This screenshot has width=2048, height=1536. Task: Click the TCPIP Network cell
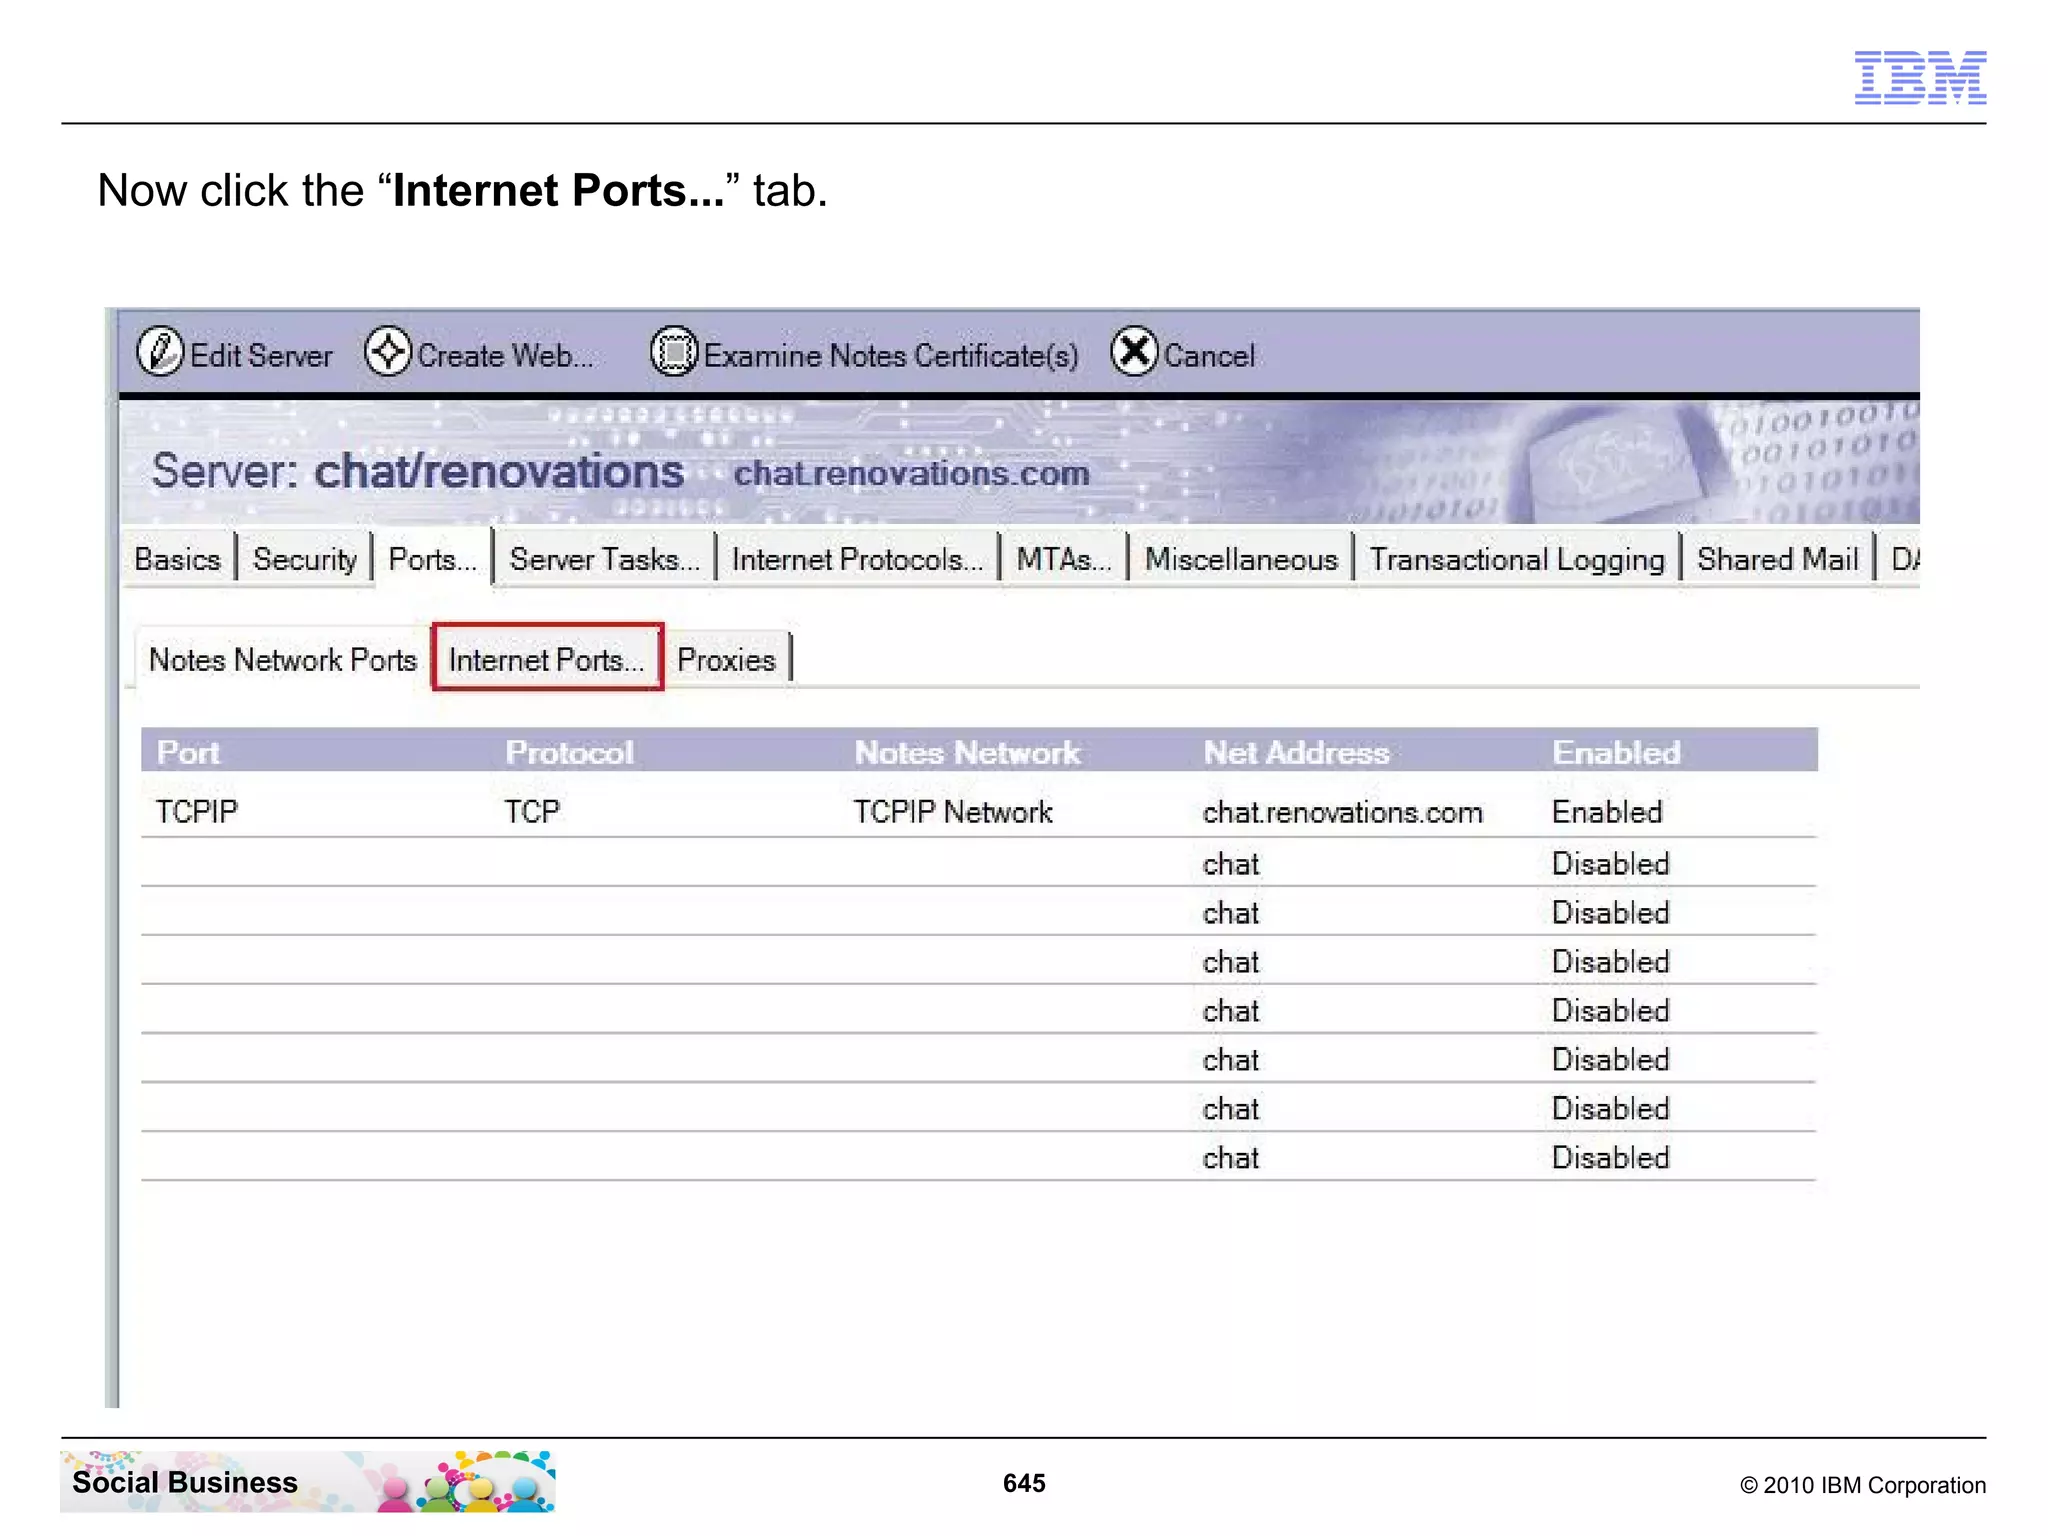(x=953, y=811)
